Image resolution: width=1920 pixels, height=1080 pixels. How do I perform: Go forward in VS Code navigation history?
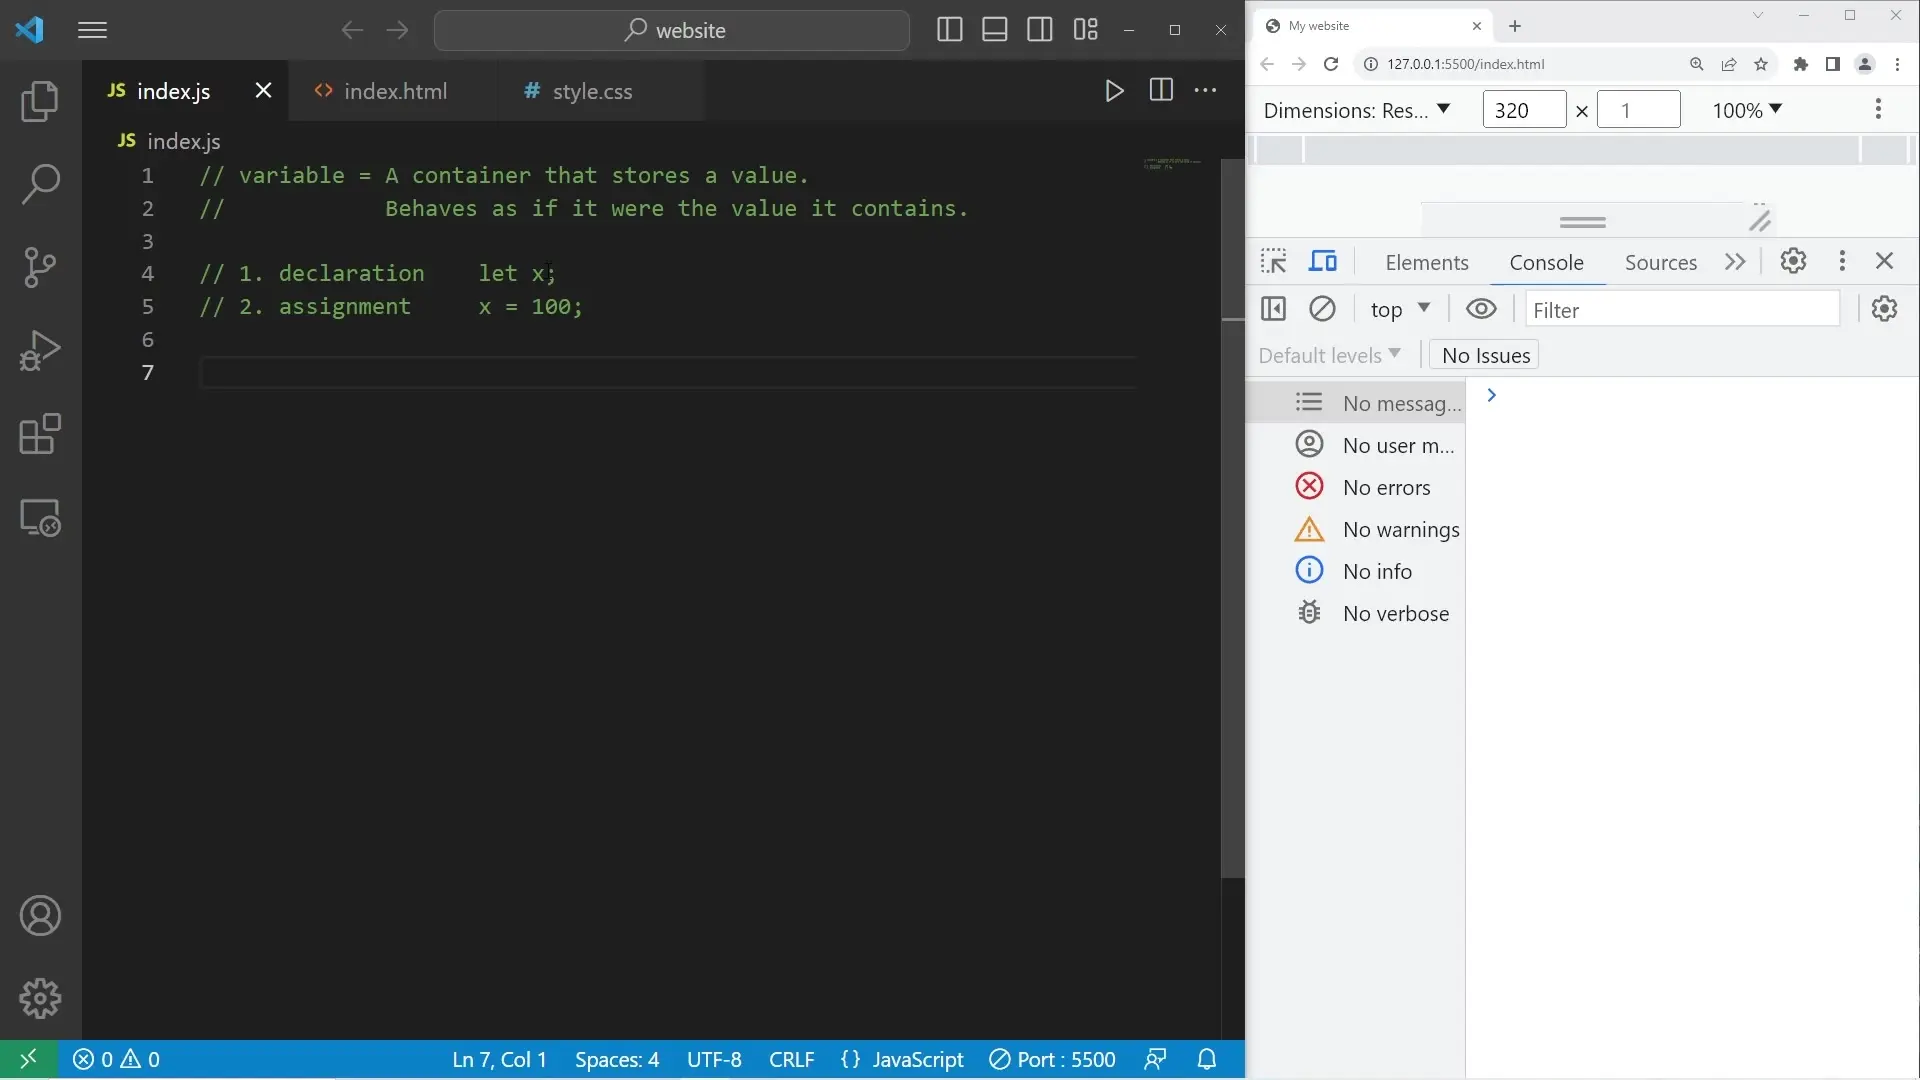tap(397, 30)
